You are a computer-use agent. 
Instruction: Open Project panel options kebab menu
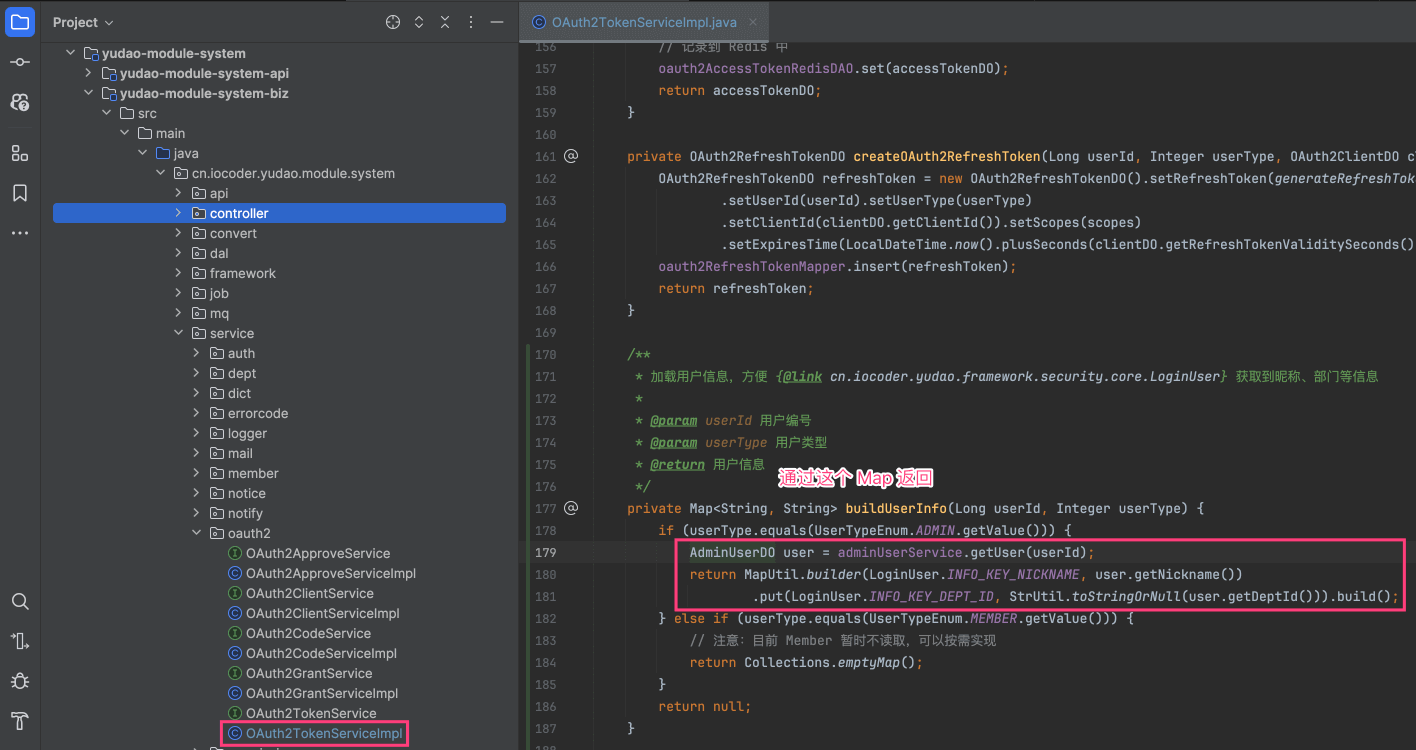470,21
